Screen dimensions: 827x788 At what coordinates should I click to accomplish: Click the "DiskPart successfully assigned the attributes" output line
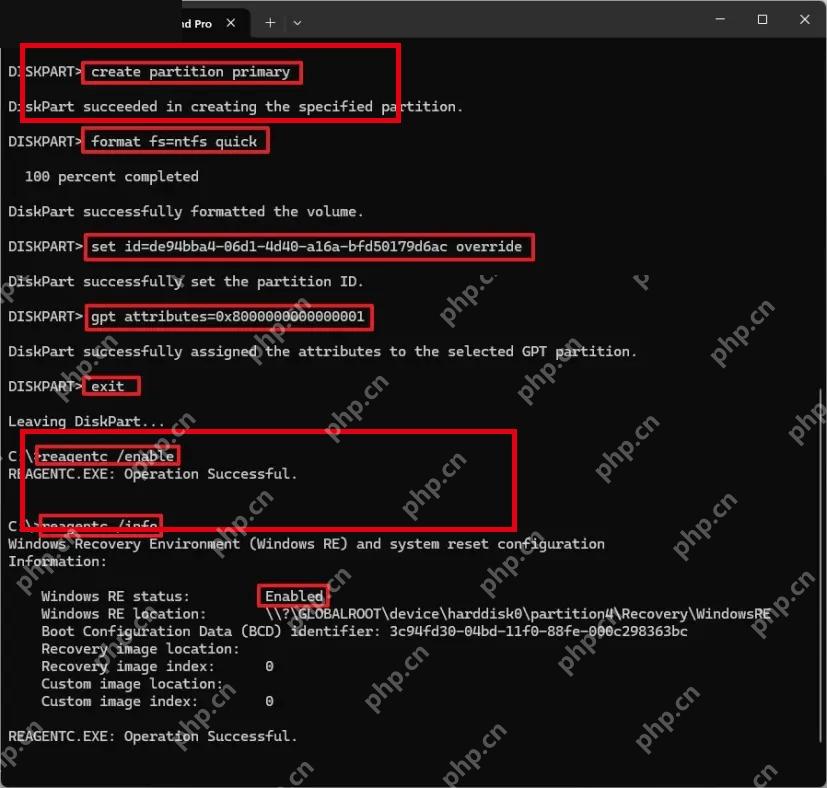coord(322,352)
